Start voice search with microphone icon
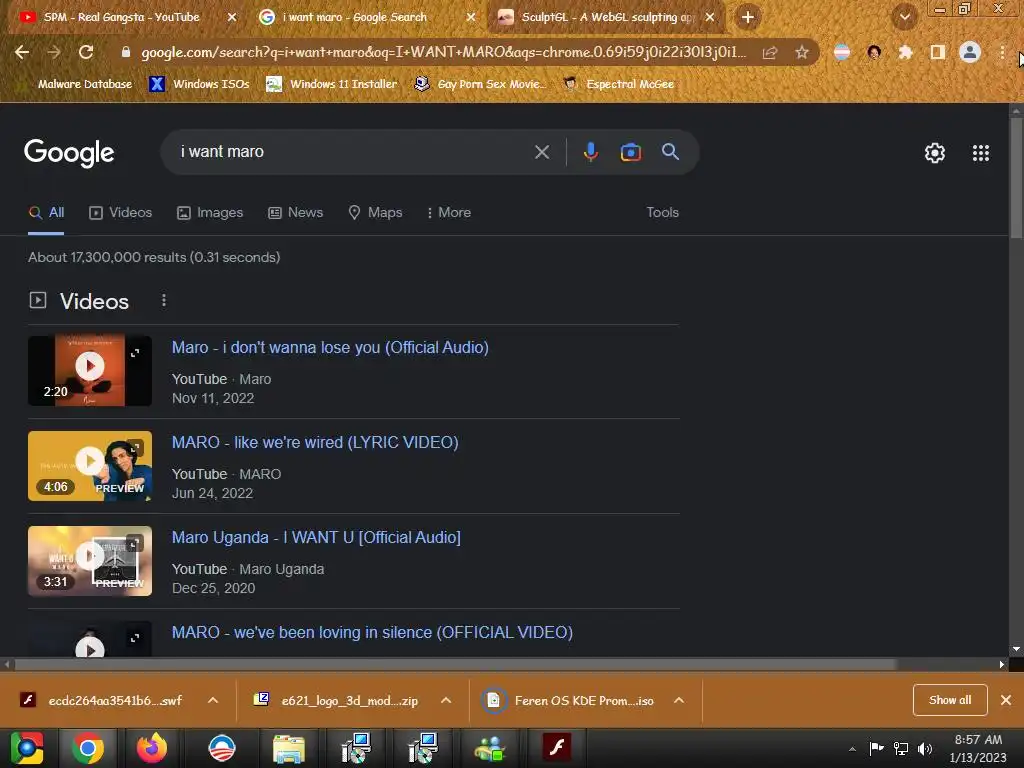The width and height of the screenshot is (1024, 768). click(590, 152)
